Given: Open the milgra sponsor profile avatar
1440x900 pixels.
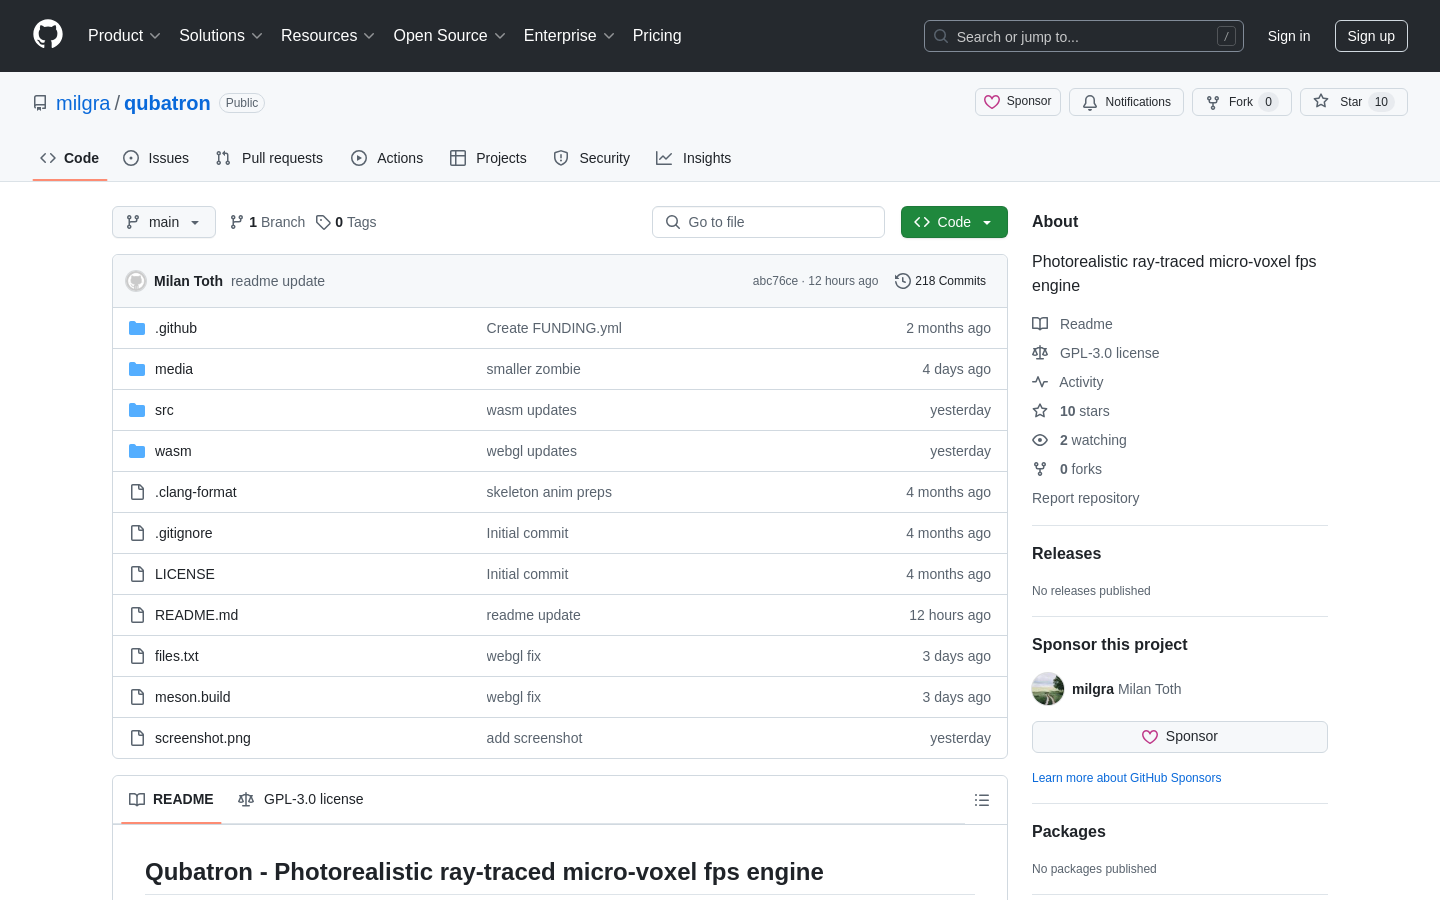Looking at the screenshot, I should click(1048, 689).
